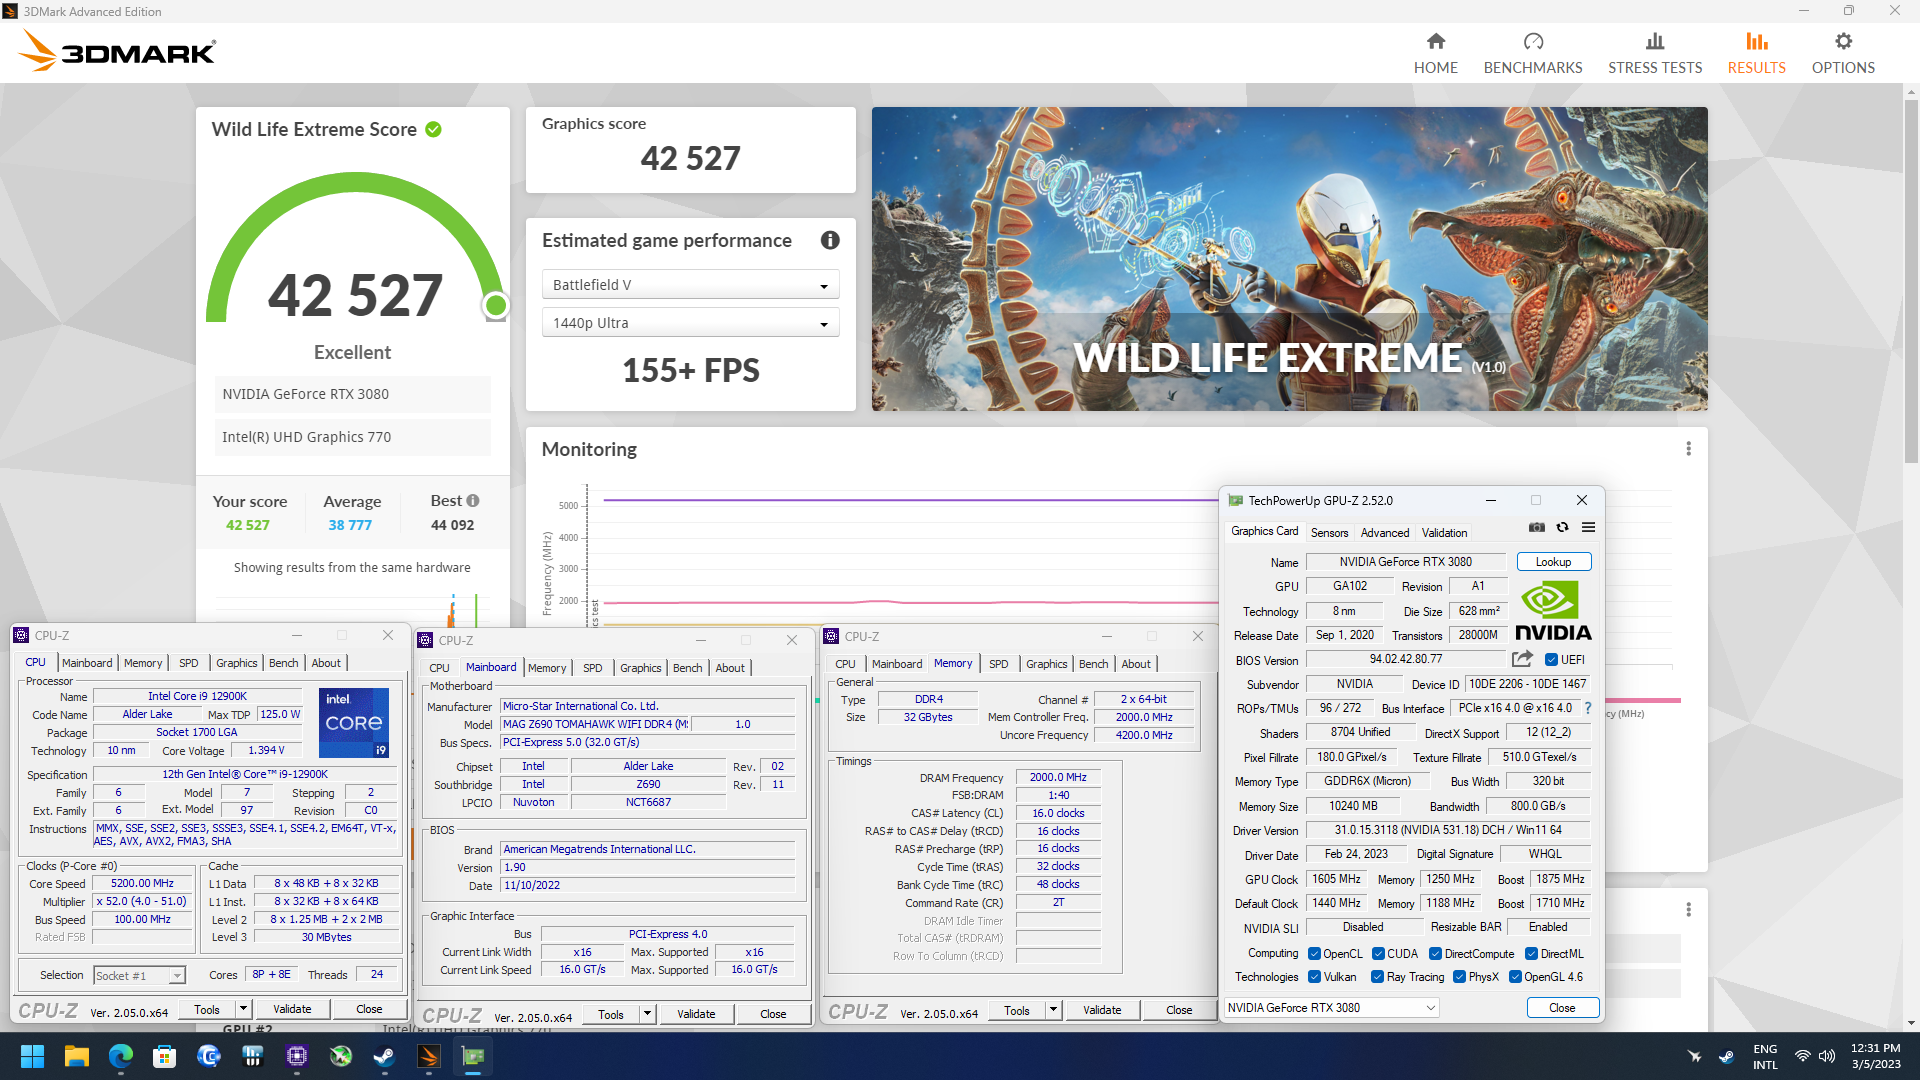Open Bench tab in CPU-Z CPU window
1920x1080 pixels.
point(283,663)
